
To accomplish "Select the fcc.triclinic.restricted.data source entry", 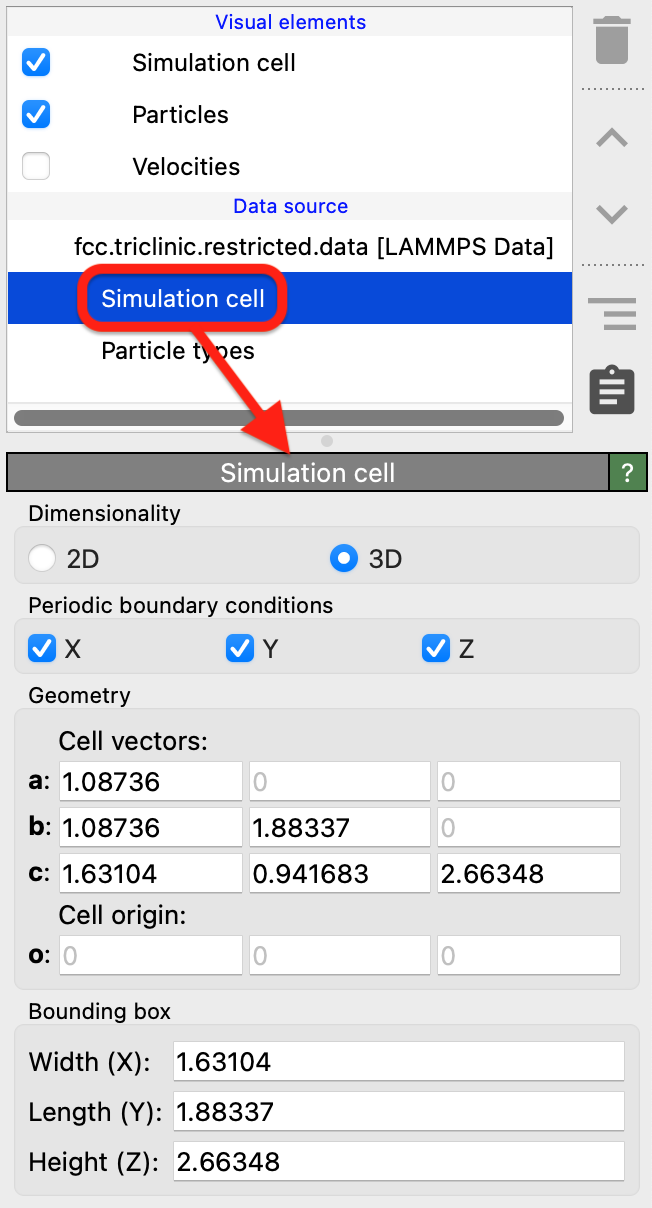I will click(313, 246).
